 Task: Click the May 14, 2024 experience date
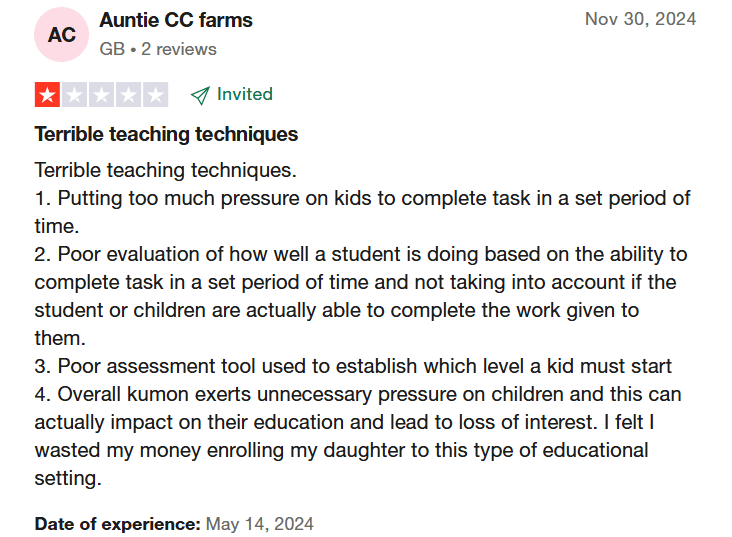point(260,524)
